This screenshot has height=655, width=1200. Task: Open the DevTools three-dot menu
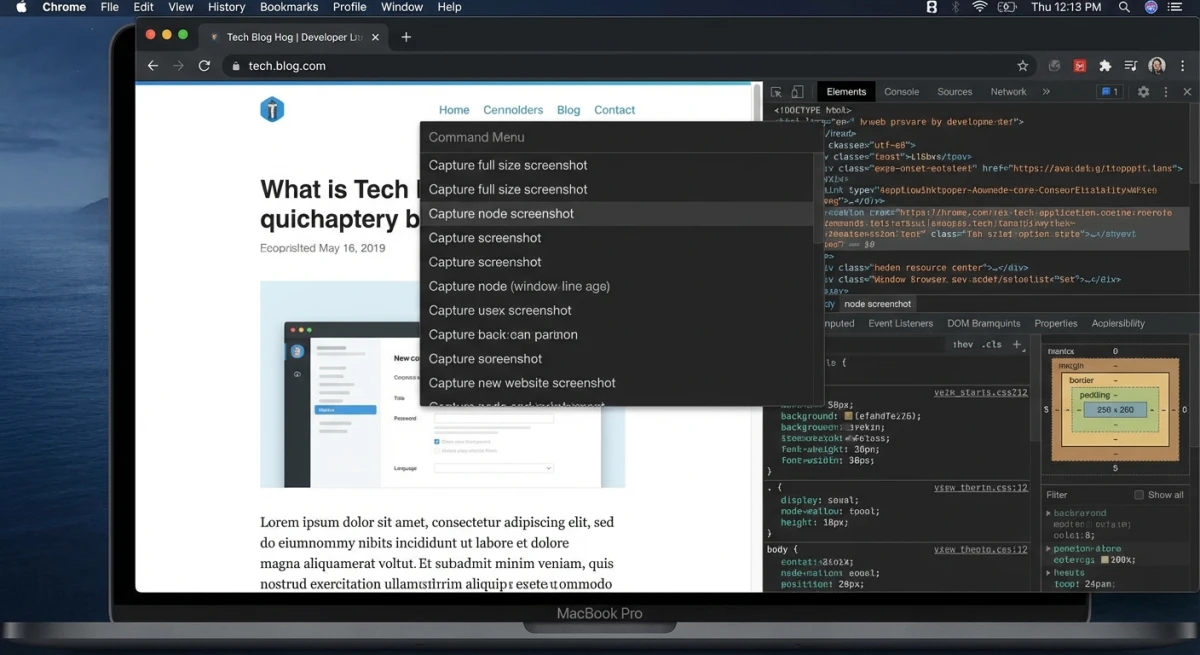(x=1165, y=92)
